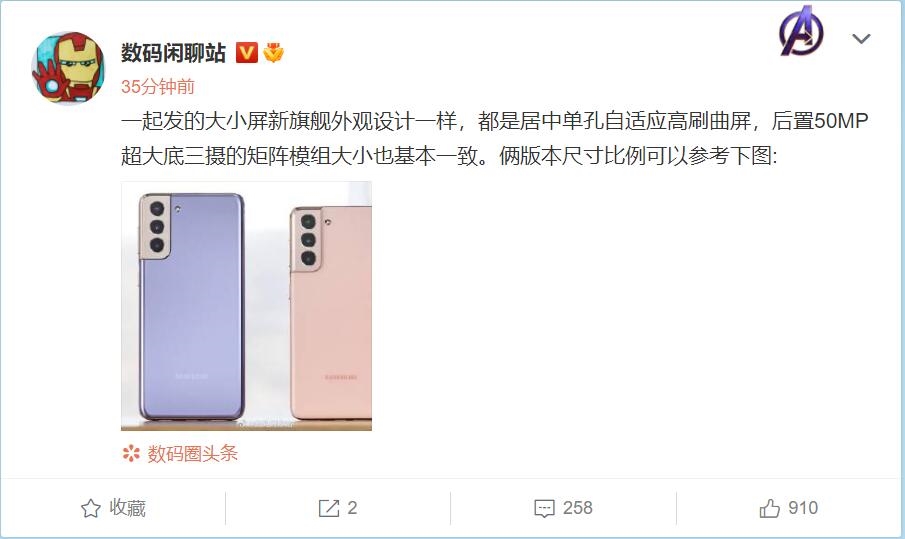Click the repost count 2
905x539 pixels.
pyautogui.click(x=352, y=508)
